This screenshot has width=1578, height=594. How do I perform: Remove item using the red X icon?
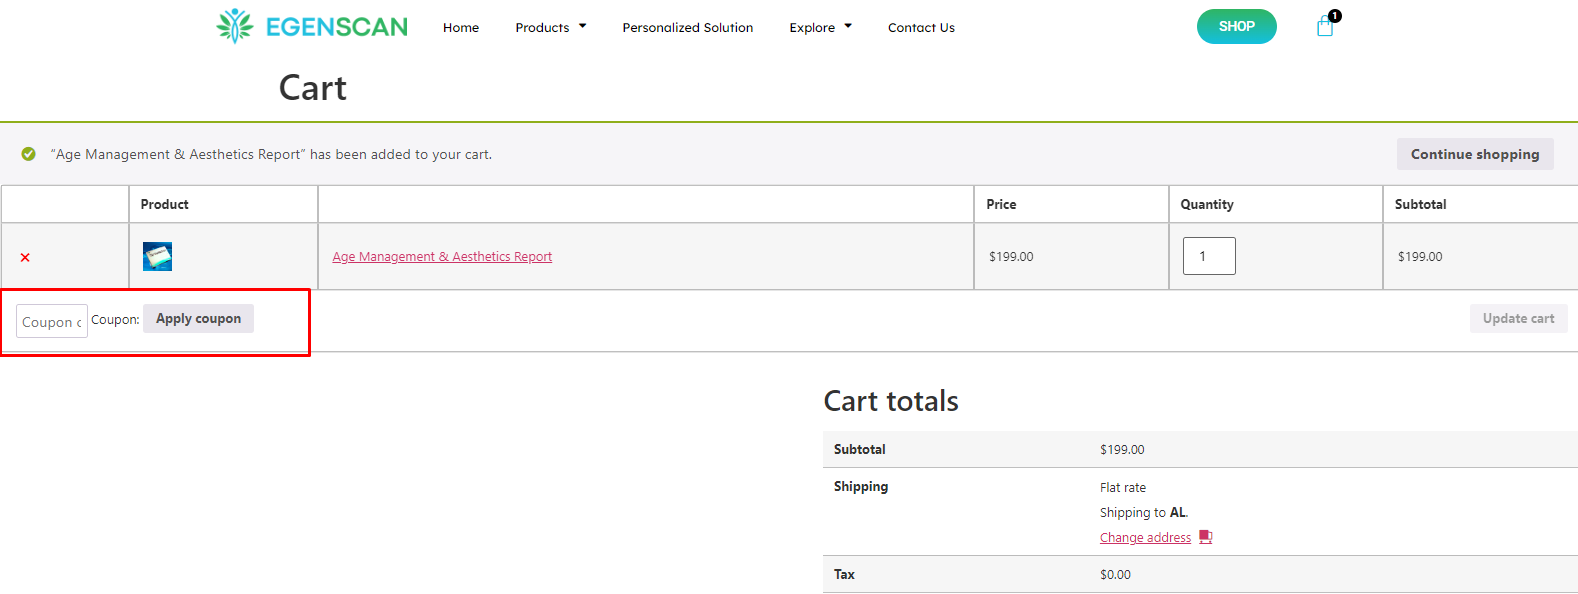(25, 257)
